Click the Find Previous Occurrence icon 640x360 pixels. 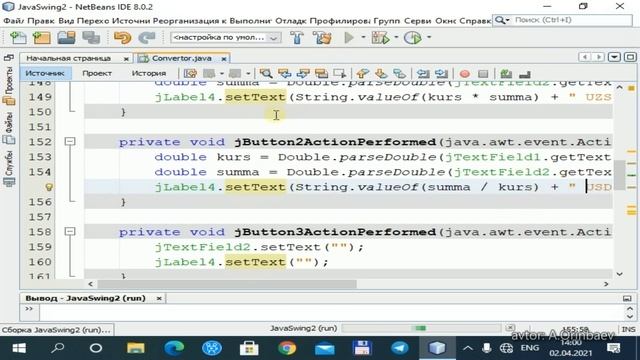point(284,73)
